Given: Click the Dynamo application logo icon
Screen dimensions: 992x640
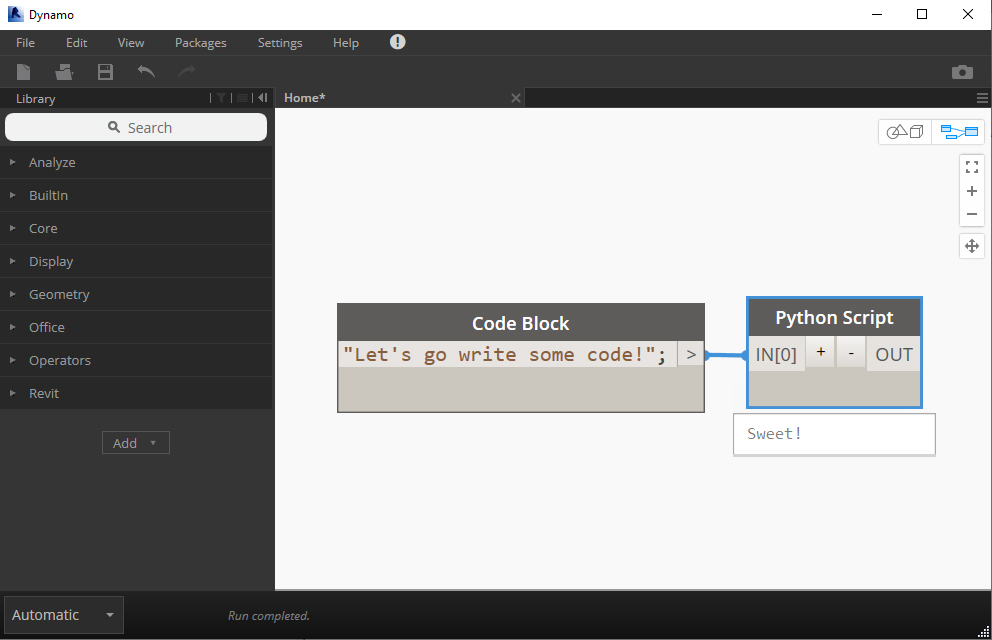Looking at the screenshot, I should (15, 14).
